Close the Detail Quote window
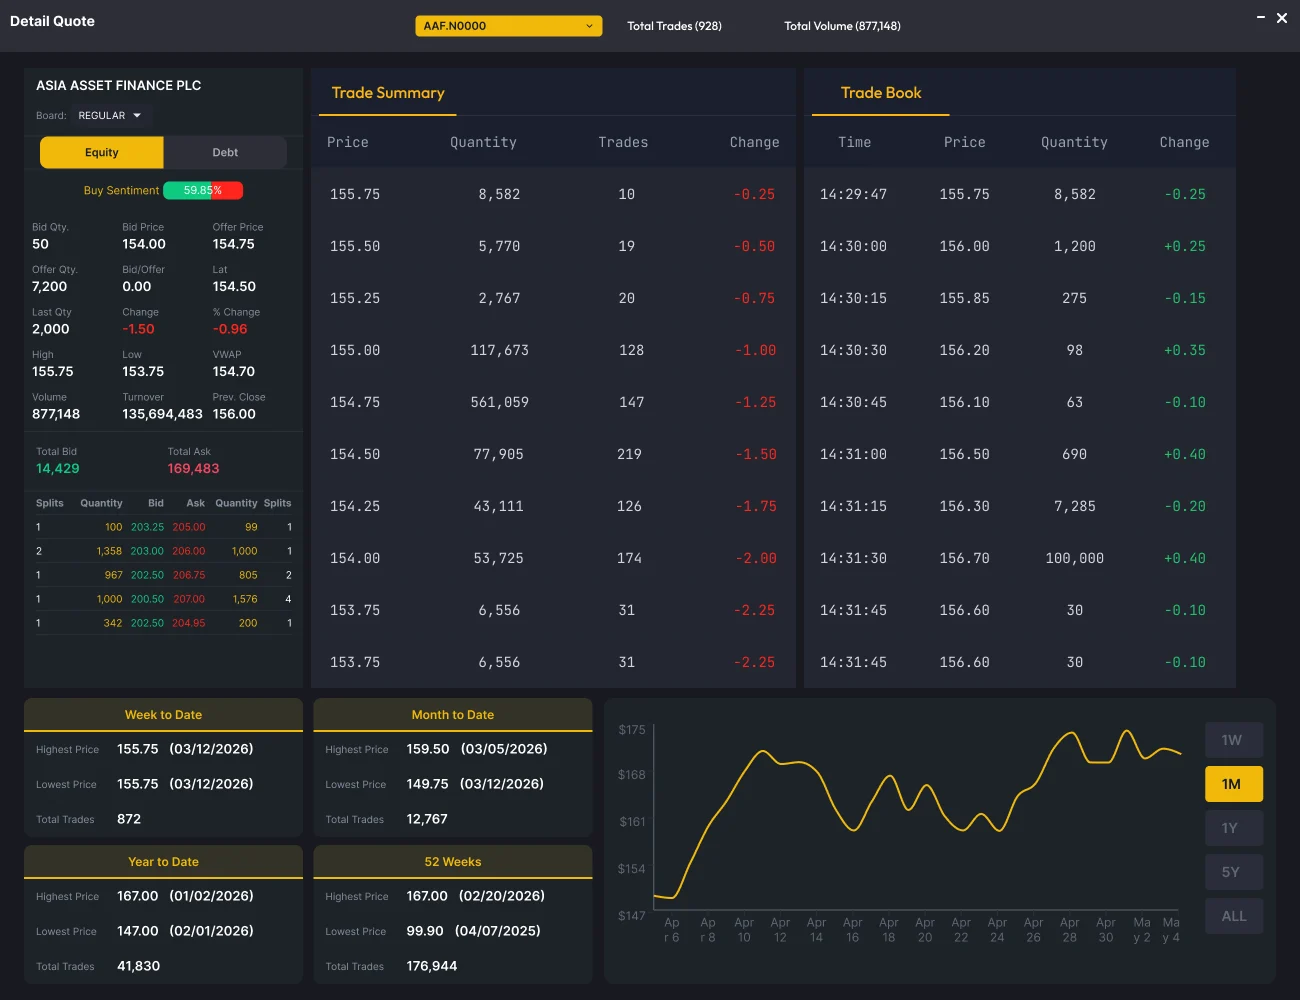The image size is (1300, 1000). (x=1282, y=18)
